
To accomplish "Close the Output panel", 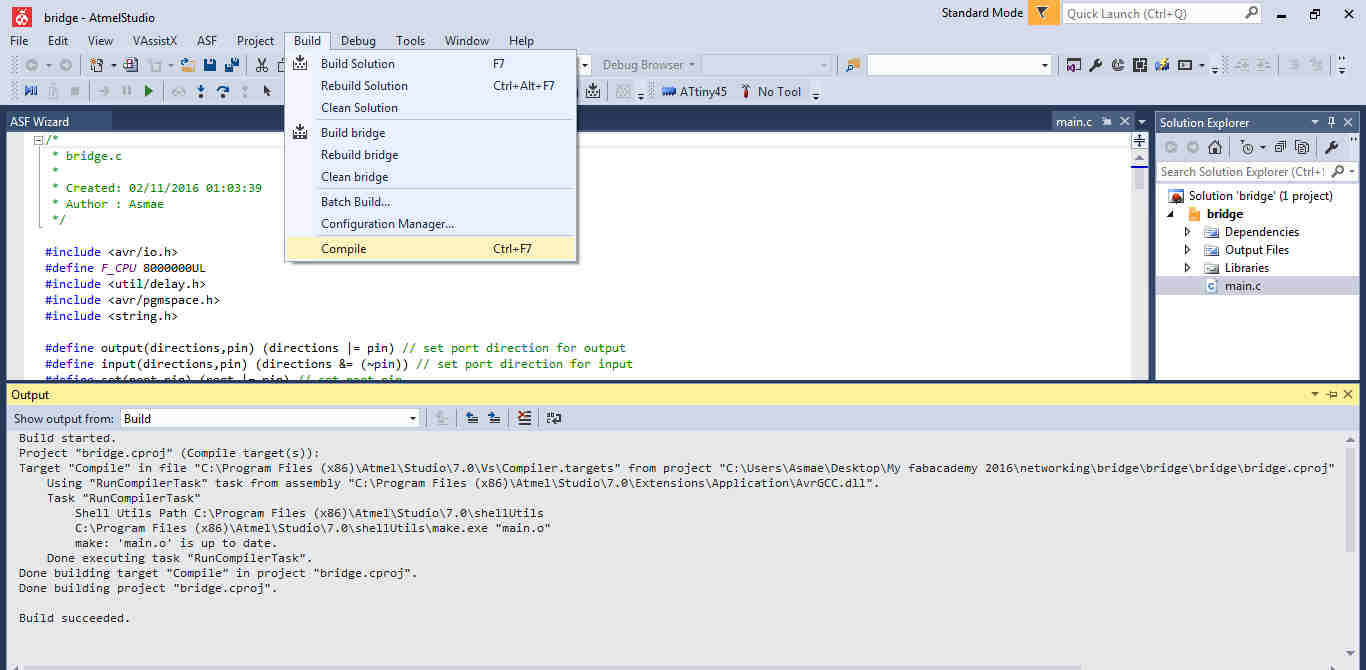I will click(x=1348, y=395).
